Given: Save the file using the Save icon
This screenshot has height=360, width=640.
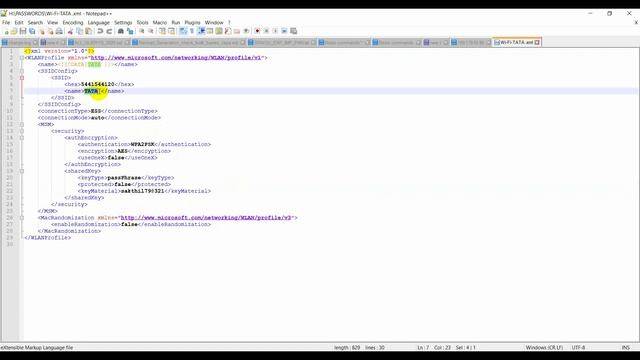Looking at the screenshot, I should [x=23, y=31].
